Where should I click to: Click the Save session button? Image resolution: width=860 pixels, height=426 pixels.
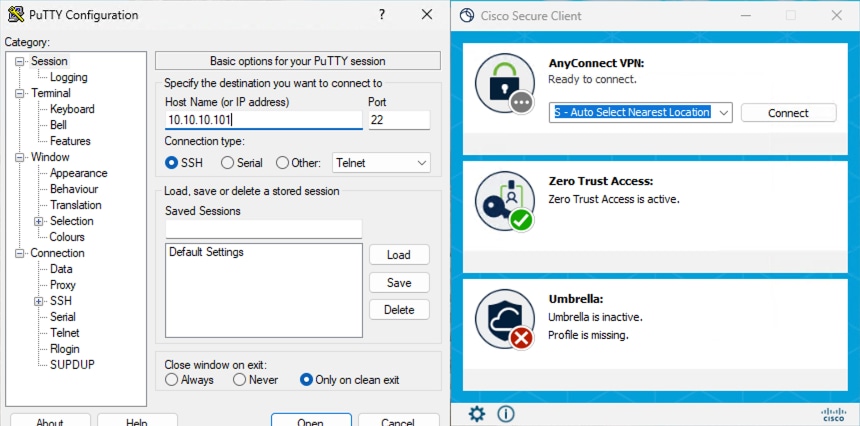pos(399,282)
